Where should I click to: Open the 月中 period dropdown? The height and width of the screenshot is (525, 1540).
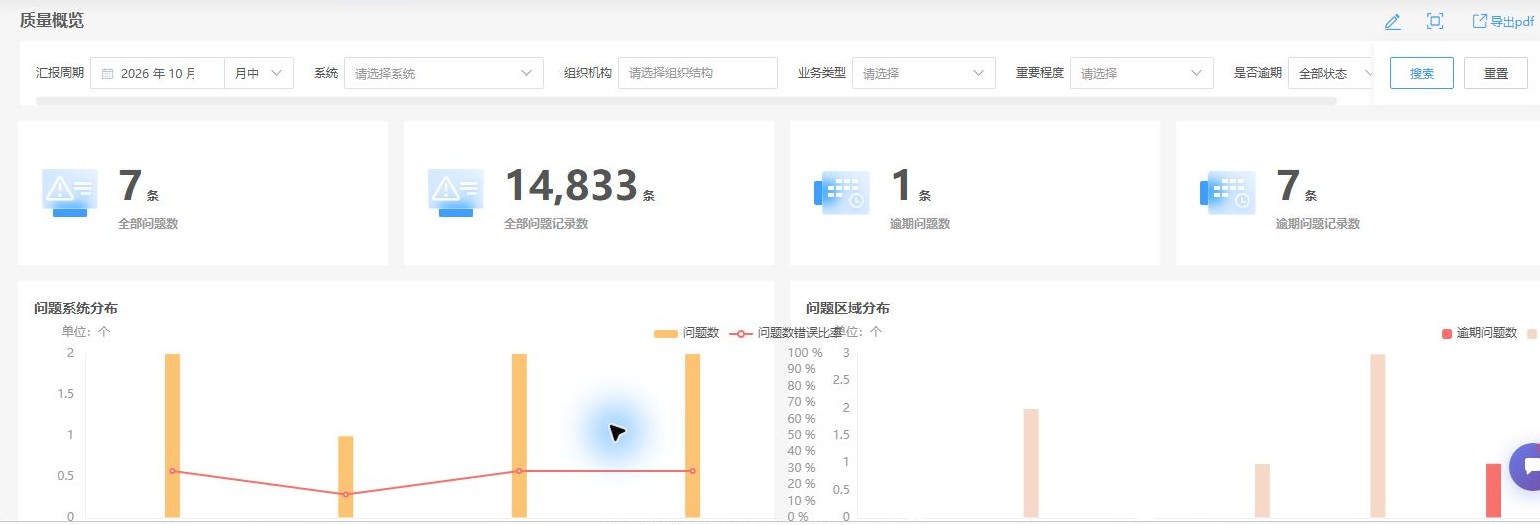click(x=259, y=73)
